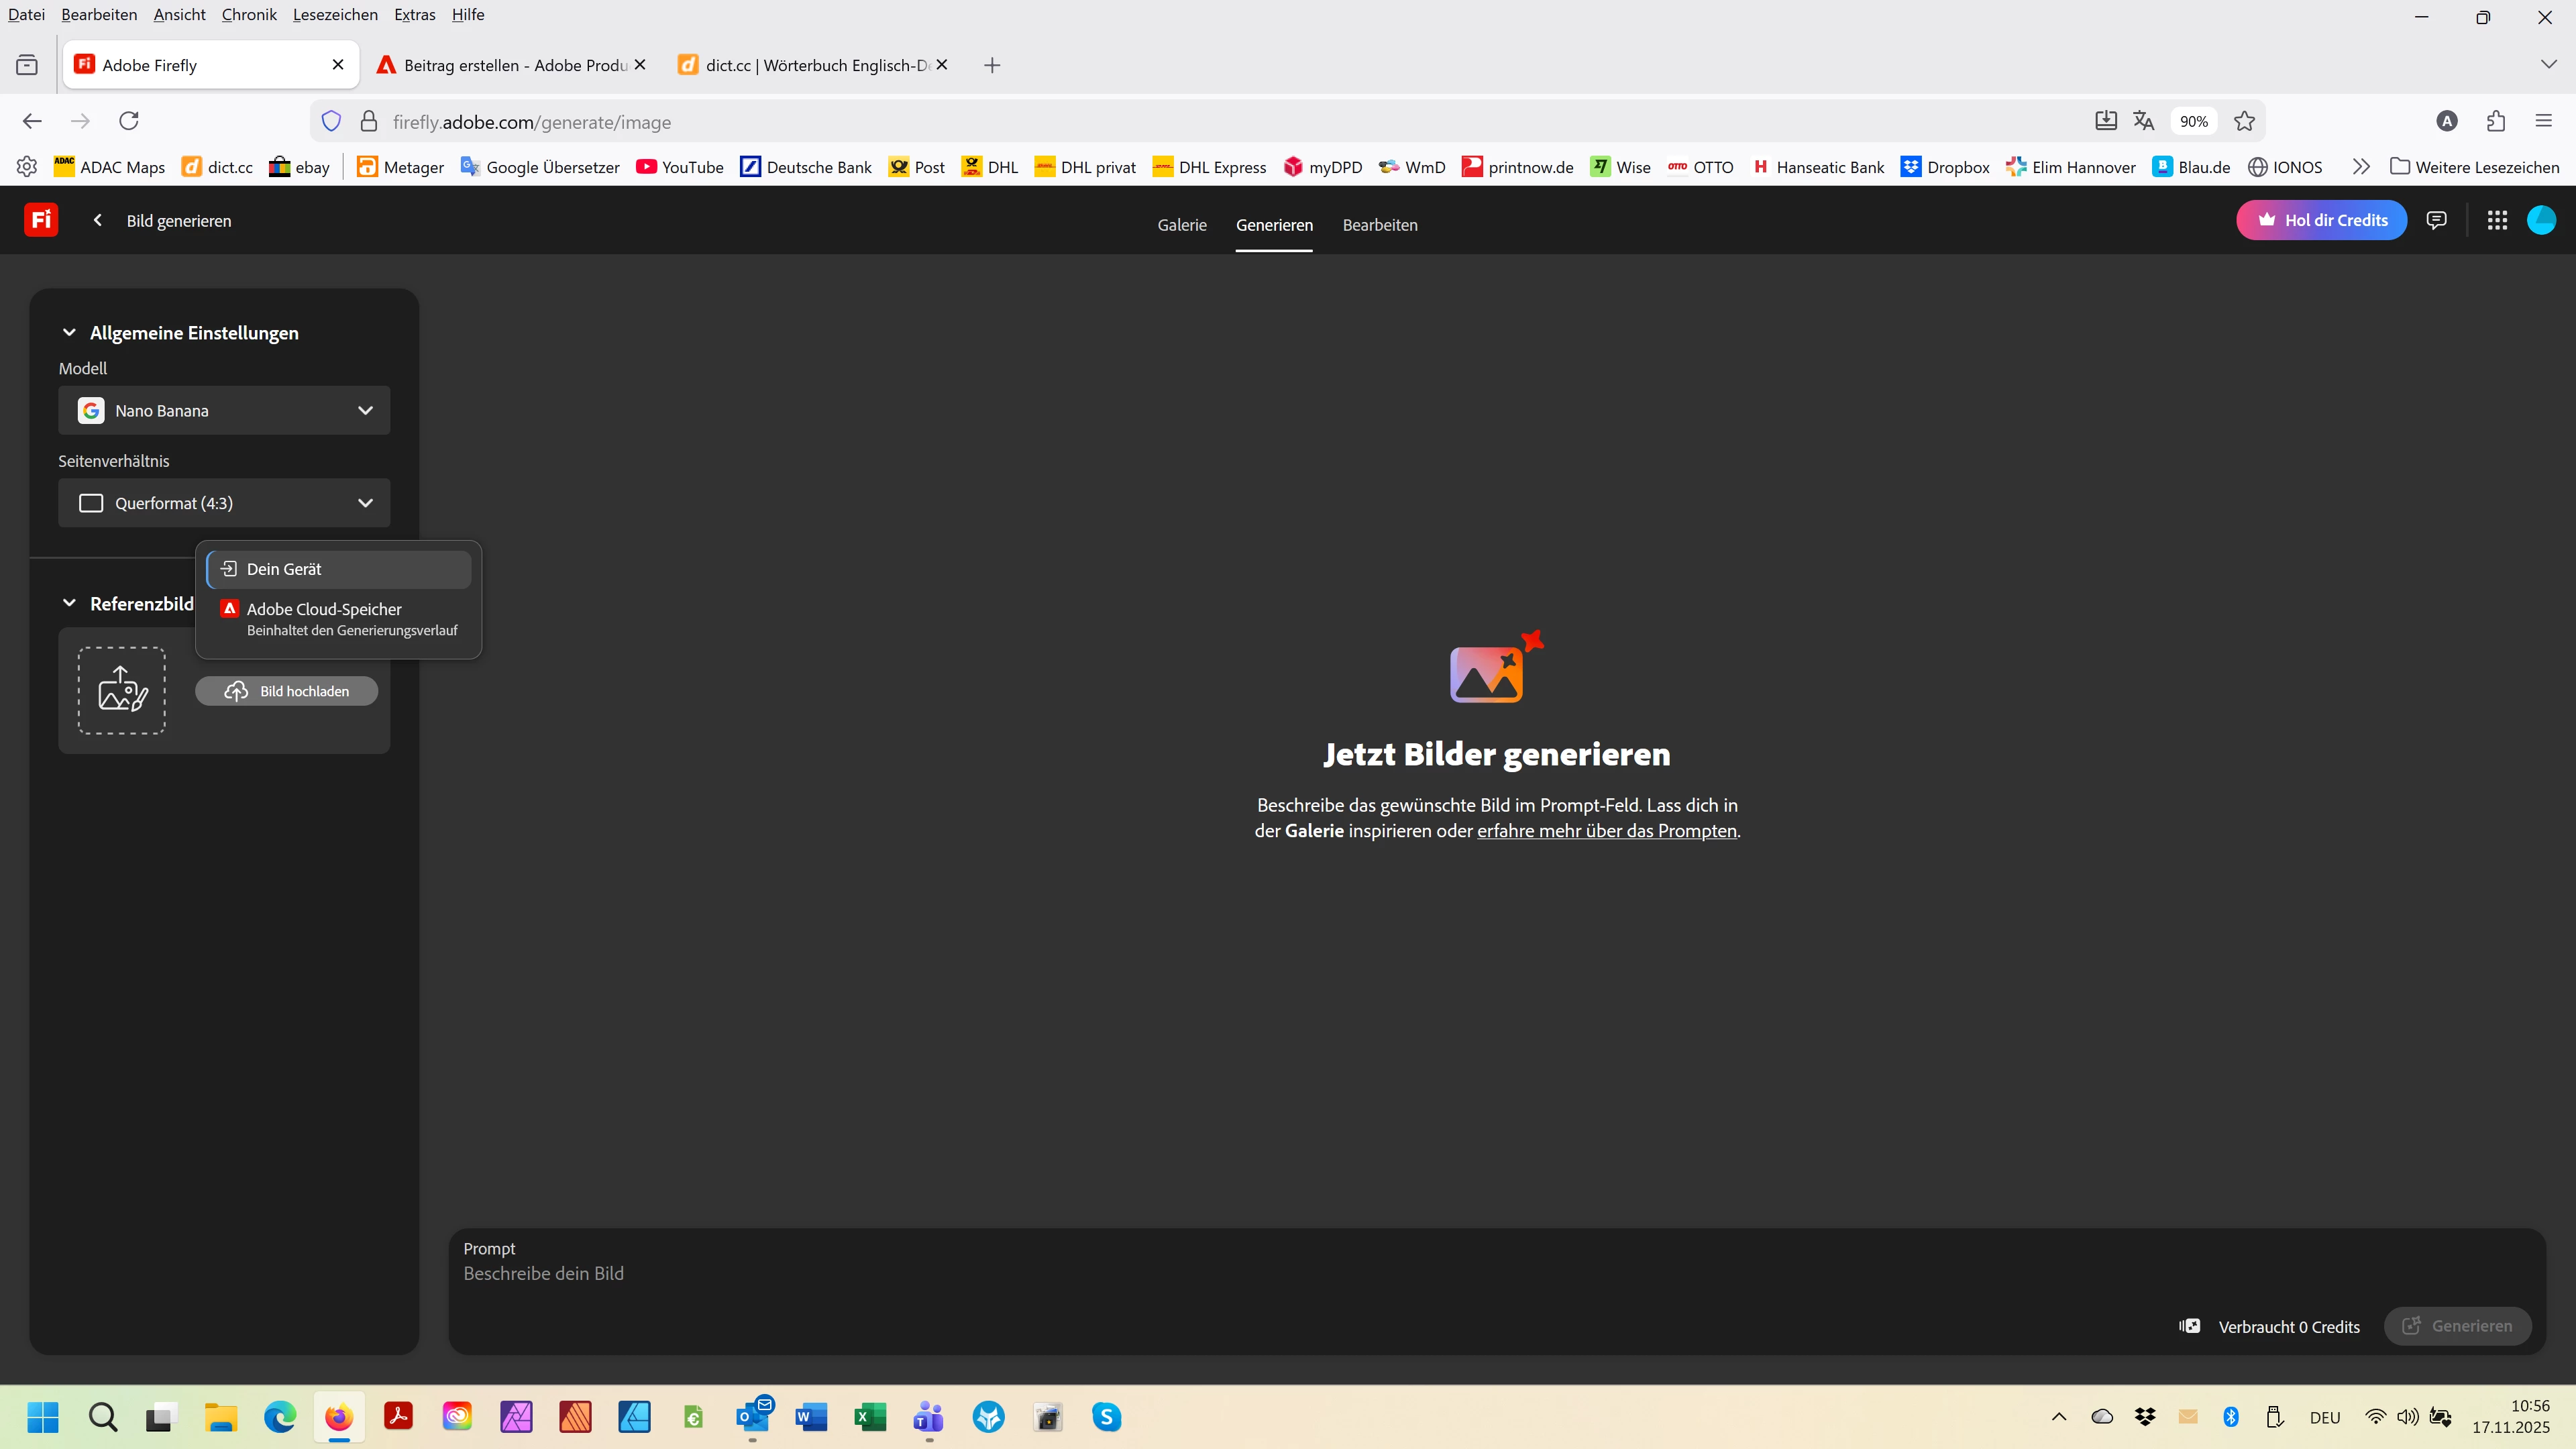
Task: Click the Firefly Fi home logo
Action: (41, 220)
